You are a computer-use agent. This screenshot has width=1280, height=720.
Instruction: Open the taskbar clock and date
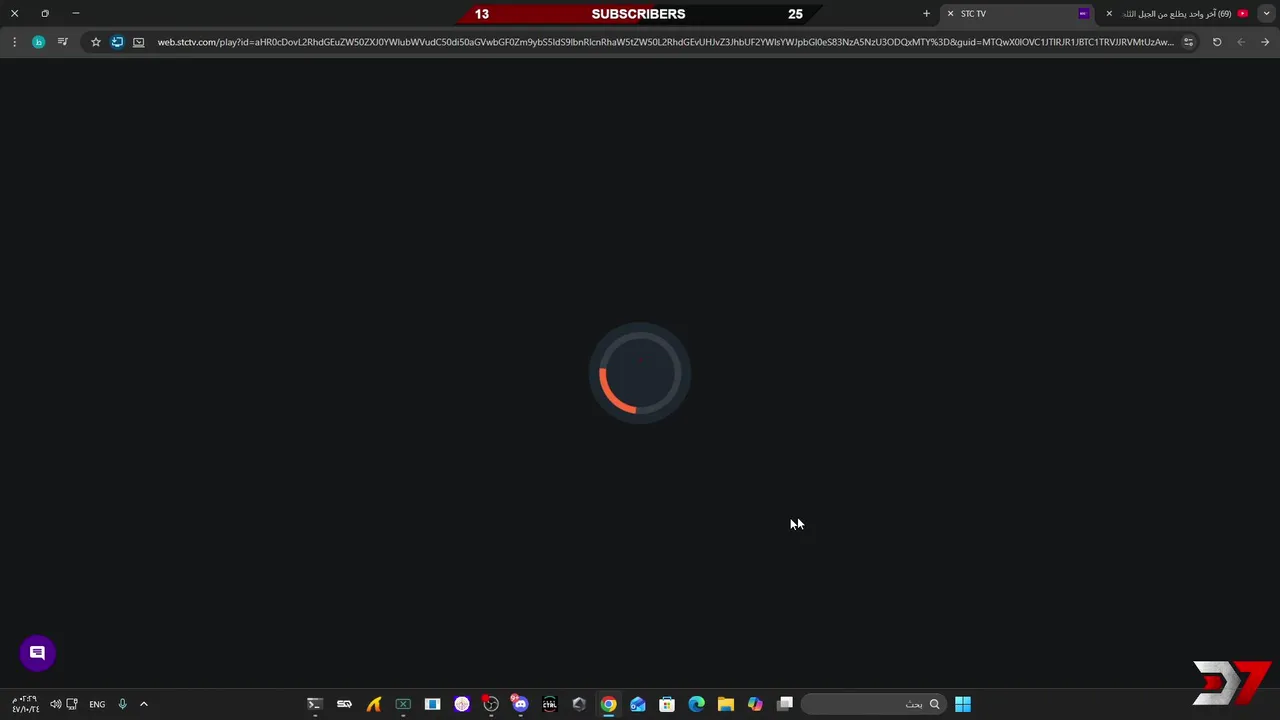coord(25,704)
